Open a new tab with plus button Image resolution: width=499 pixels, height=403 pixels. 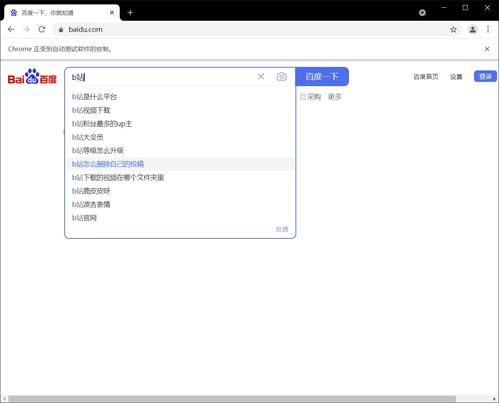130,13
